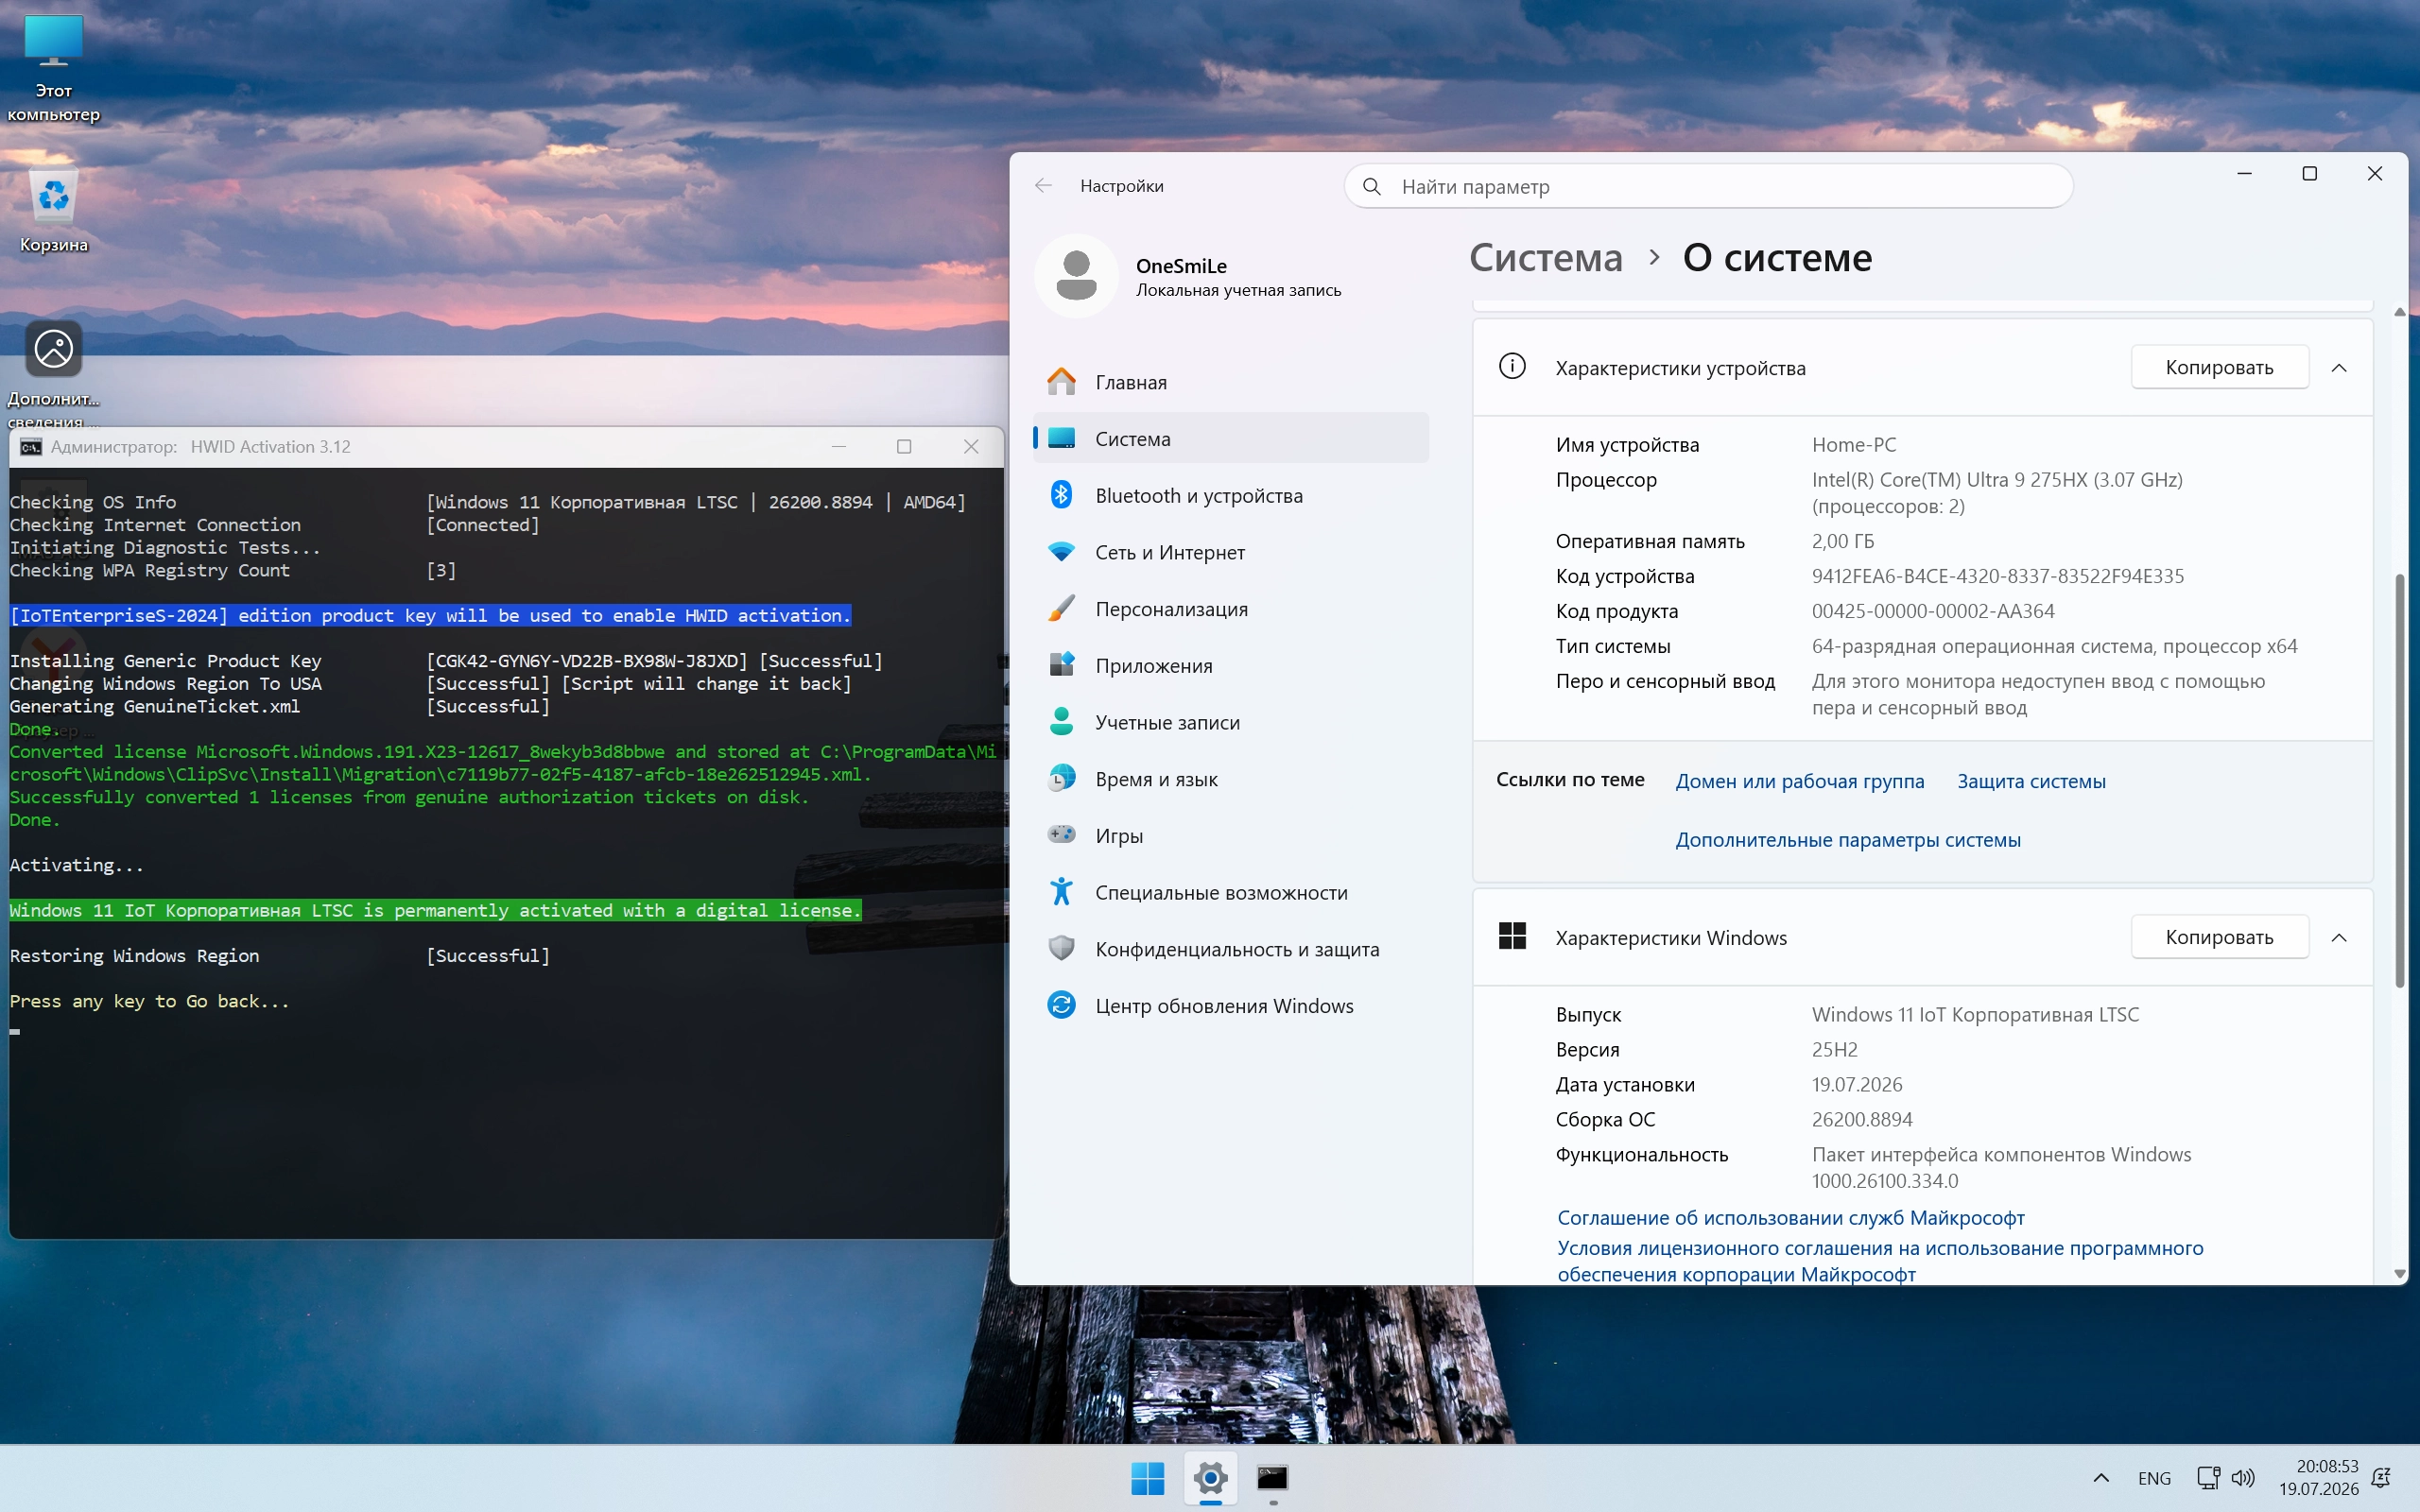
Task: Minimize the HWID Activation console window
Action: tap(839, 447)
